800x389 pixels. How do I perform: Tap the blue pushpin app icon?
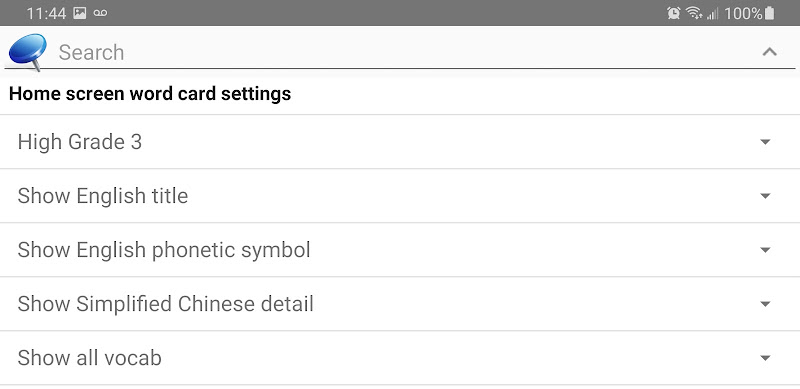(27, 51)
